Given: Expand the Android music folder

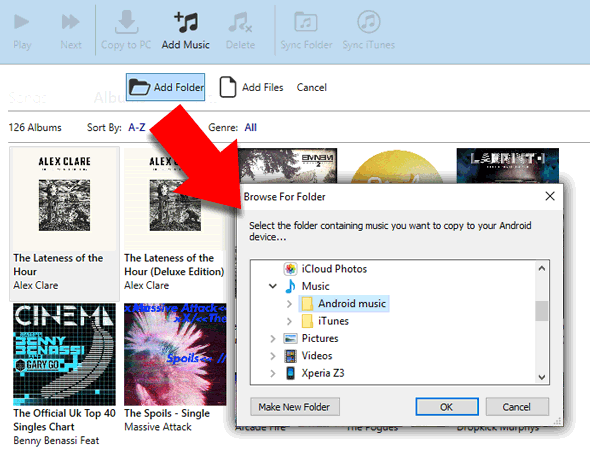Looking at the screenshot, I should 289,304.
